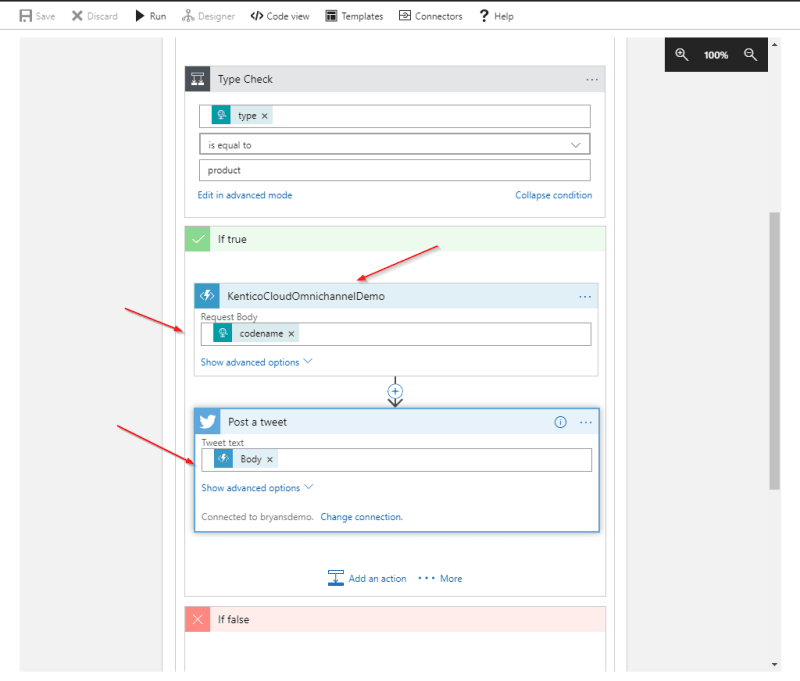
Task: Click the Type Check header title
Action: click(245, 79)
